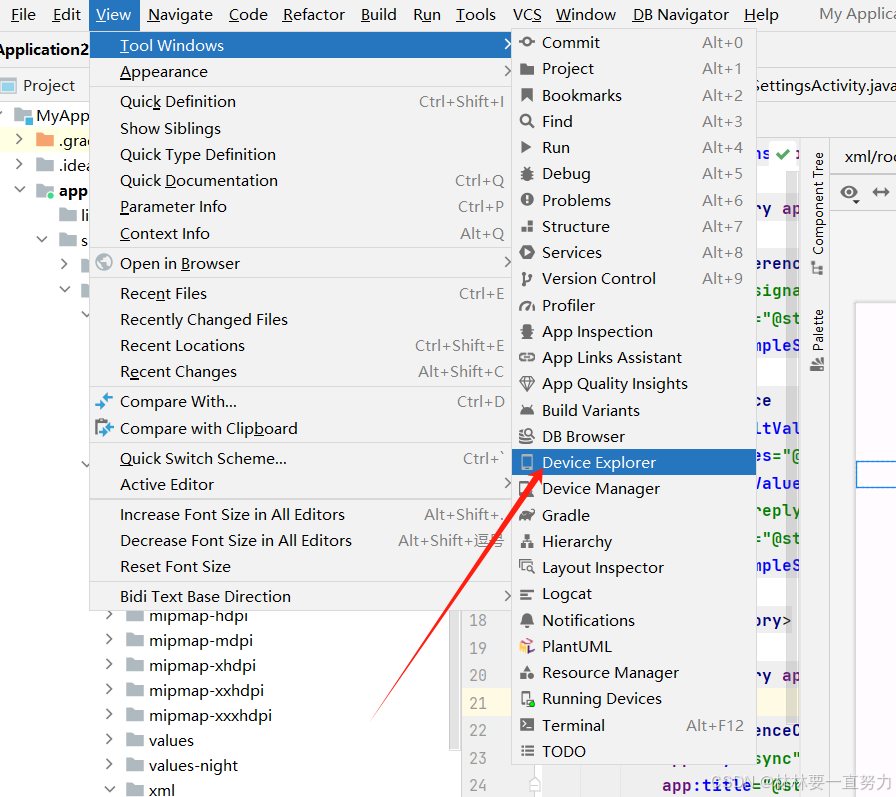Click the Run play icon

[x=526, y=147]
